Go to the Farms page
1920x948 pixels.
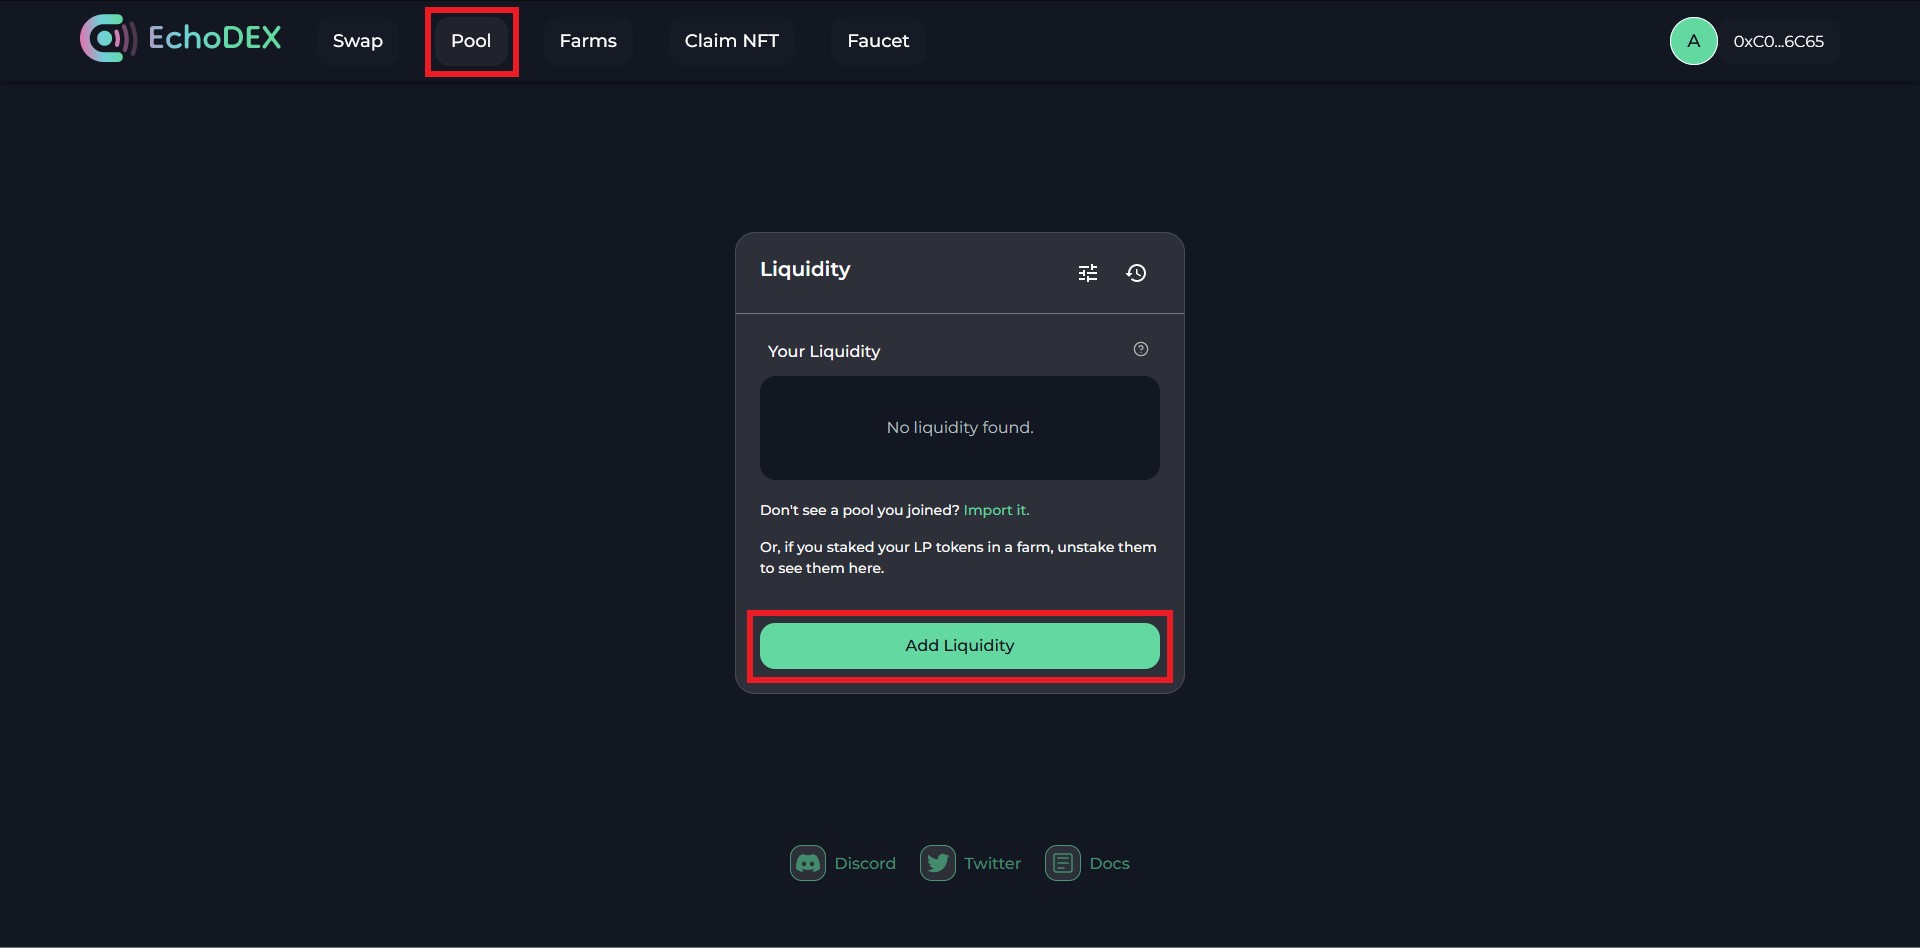tap(588, 41)
